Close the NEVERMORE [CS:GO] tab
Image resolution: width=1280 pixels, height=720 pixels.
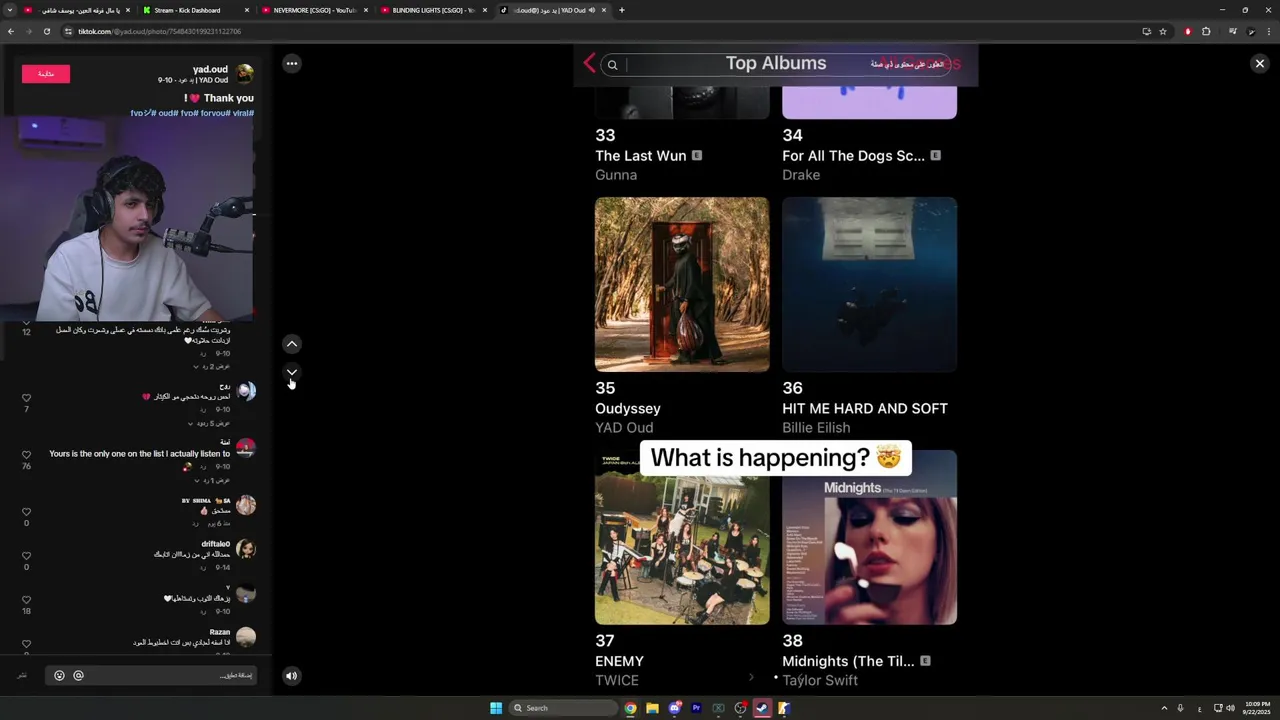point(366,10)
